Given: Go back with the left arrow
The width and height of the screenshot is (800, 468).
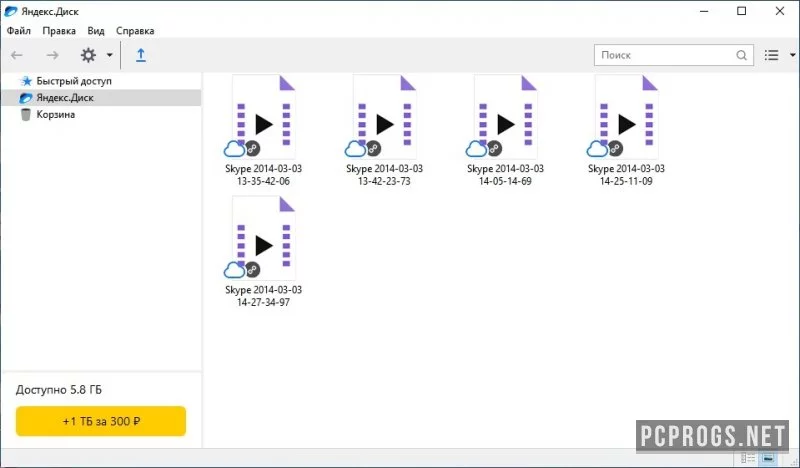Looking at the screenshot, I should (17, 55).
